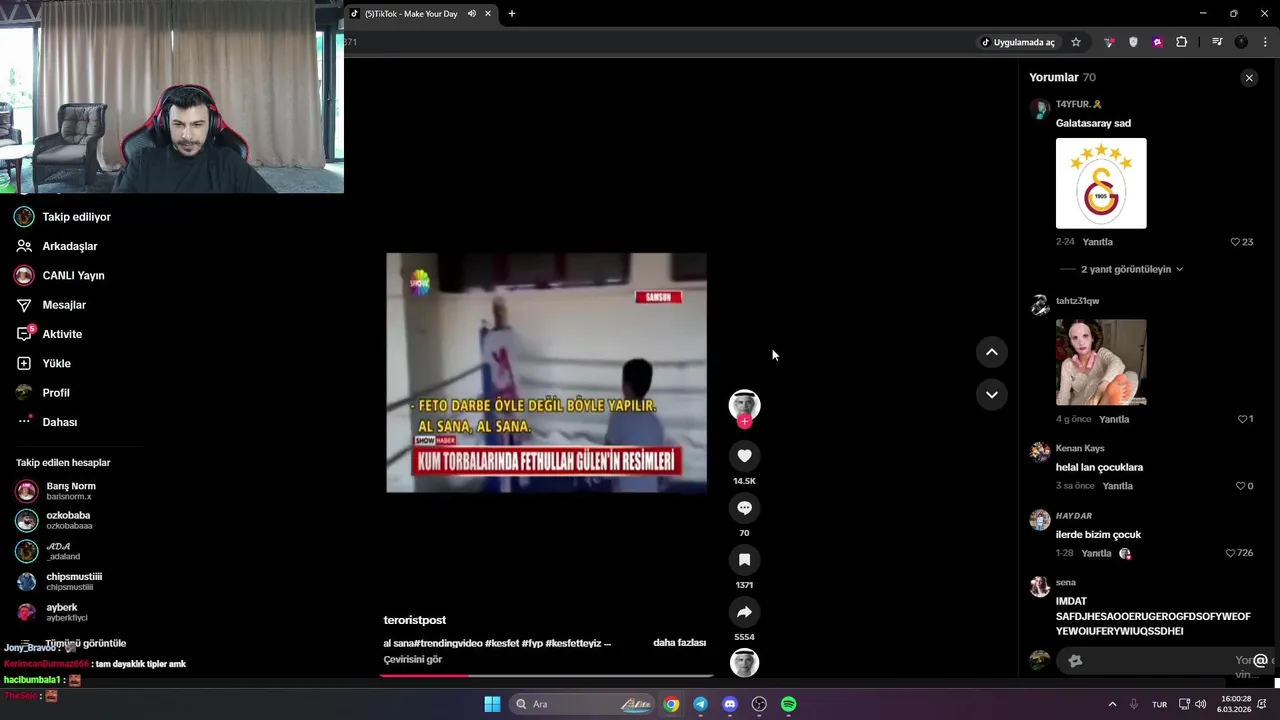Screen dimensions: 1280x720
Task: Follow the creator with the red plus badge
Action: tap(744, 421)
